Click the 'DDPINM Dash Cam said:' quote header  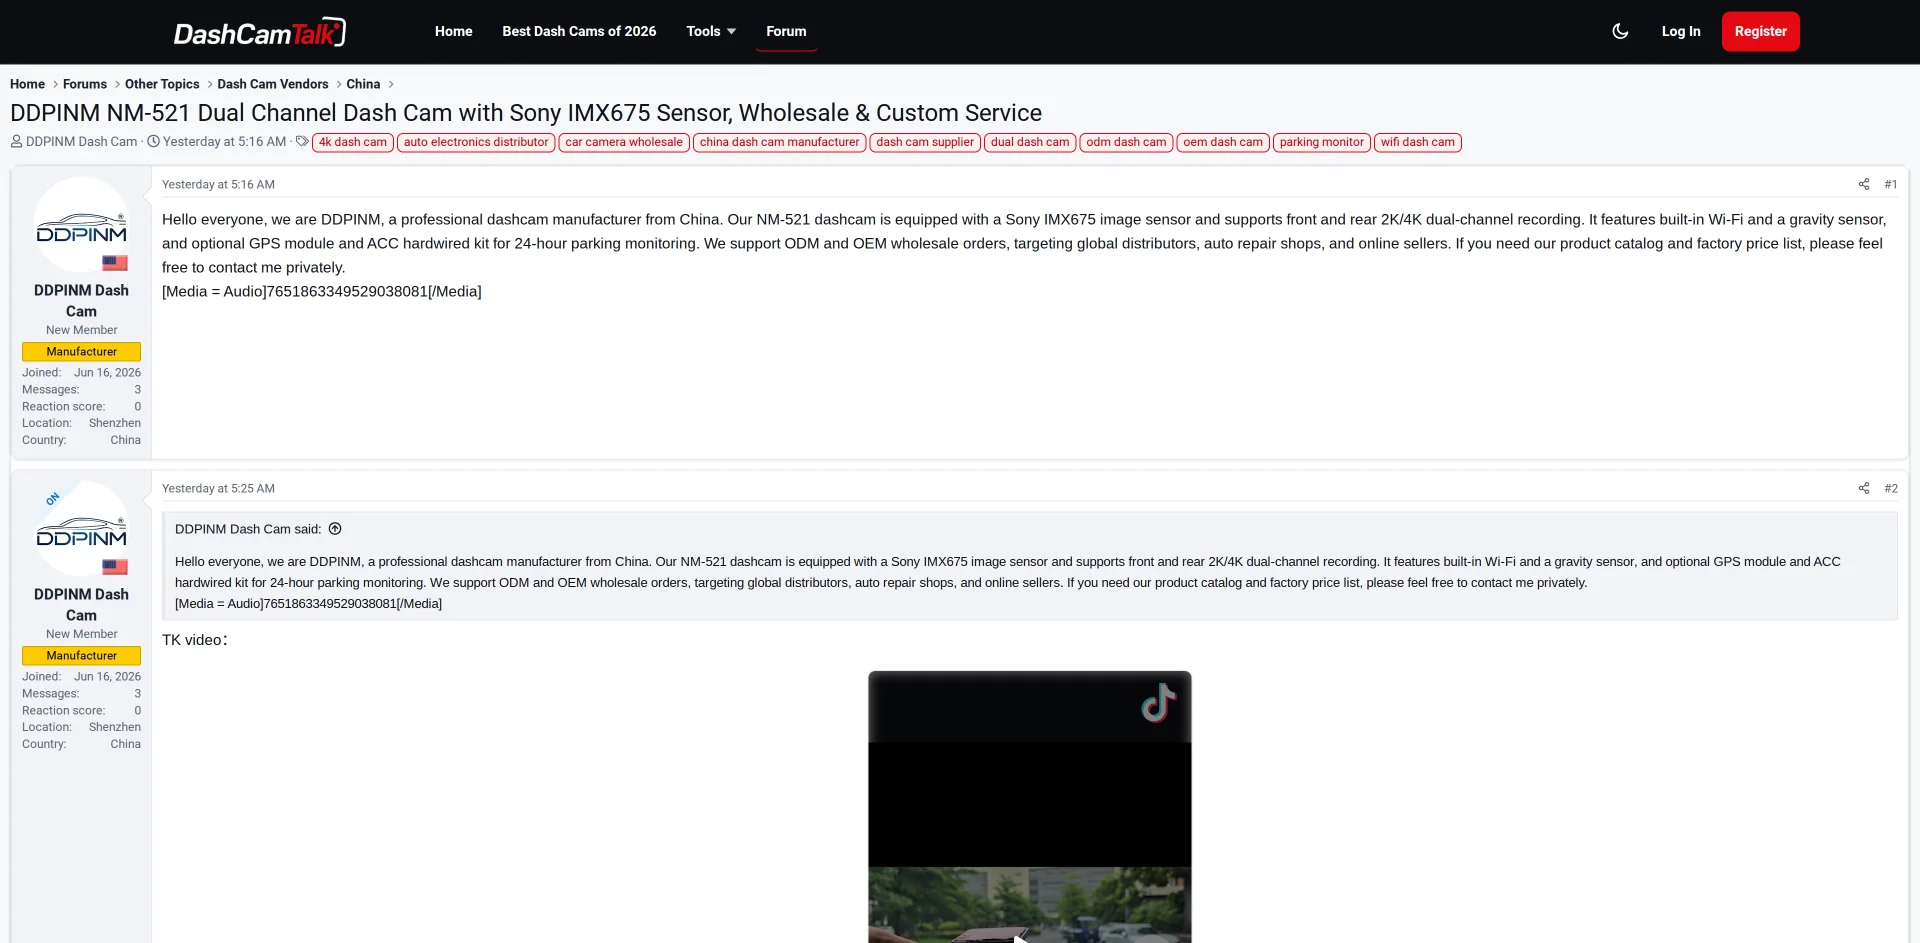tap(248, 529)
